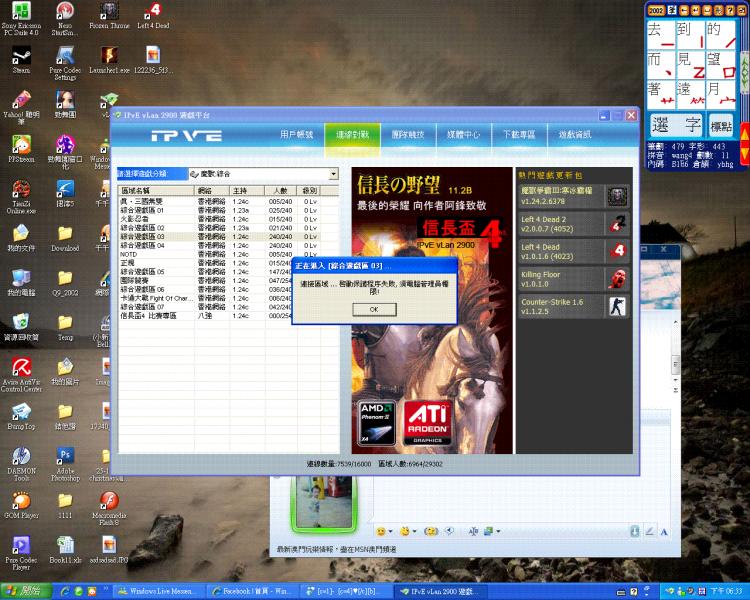This screenshot has width=750, height=600.
Task: Click the ATI Radeon Graphics banner logo
Action: [x=425, y=421]
